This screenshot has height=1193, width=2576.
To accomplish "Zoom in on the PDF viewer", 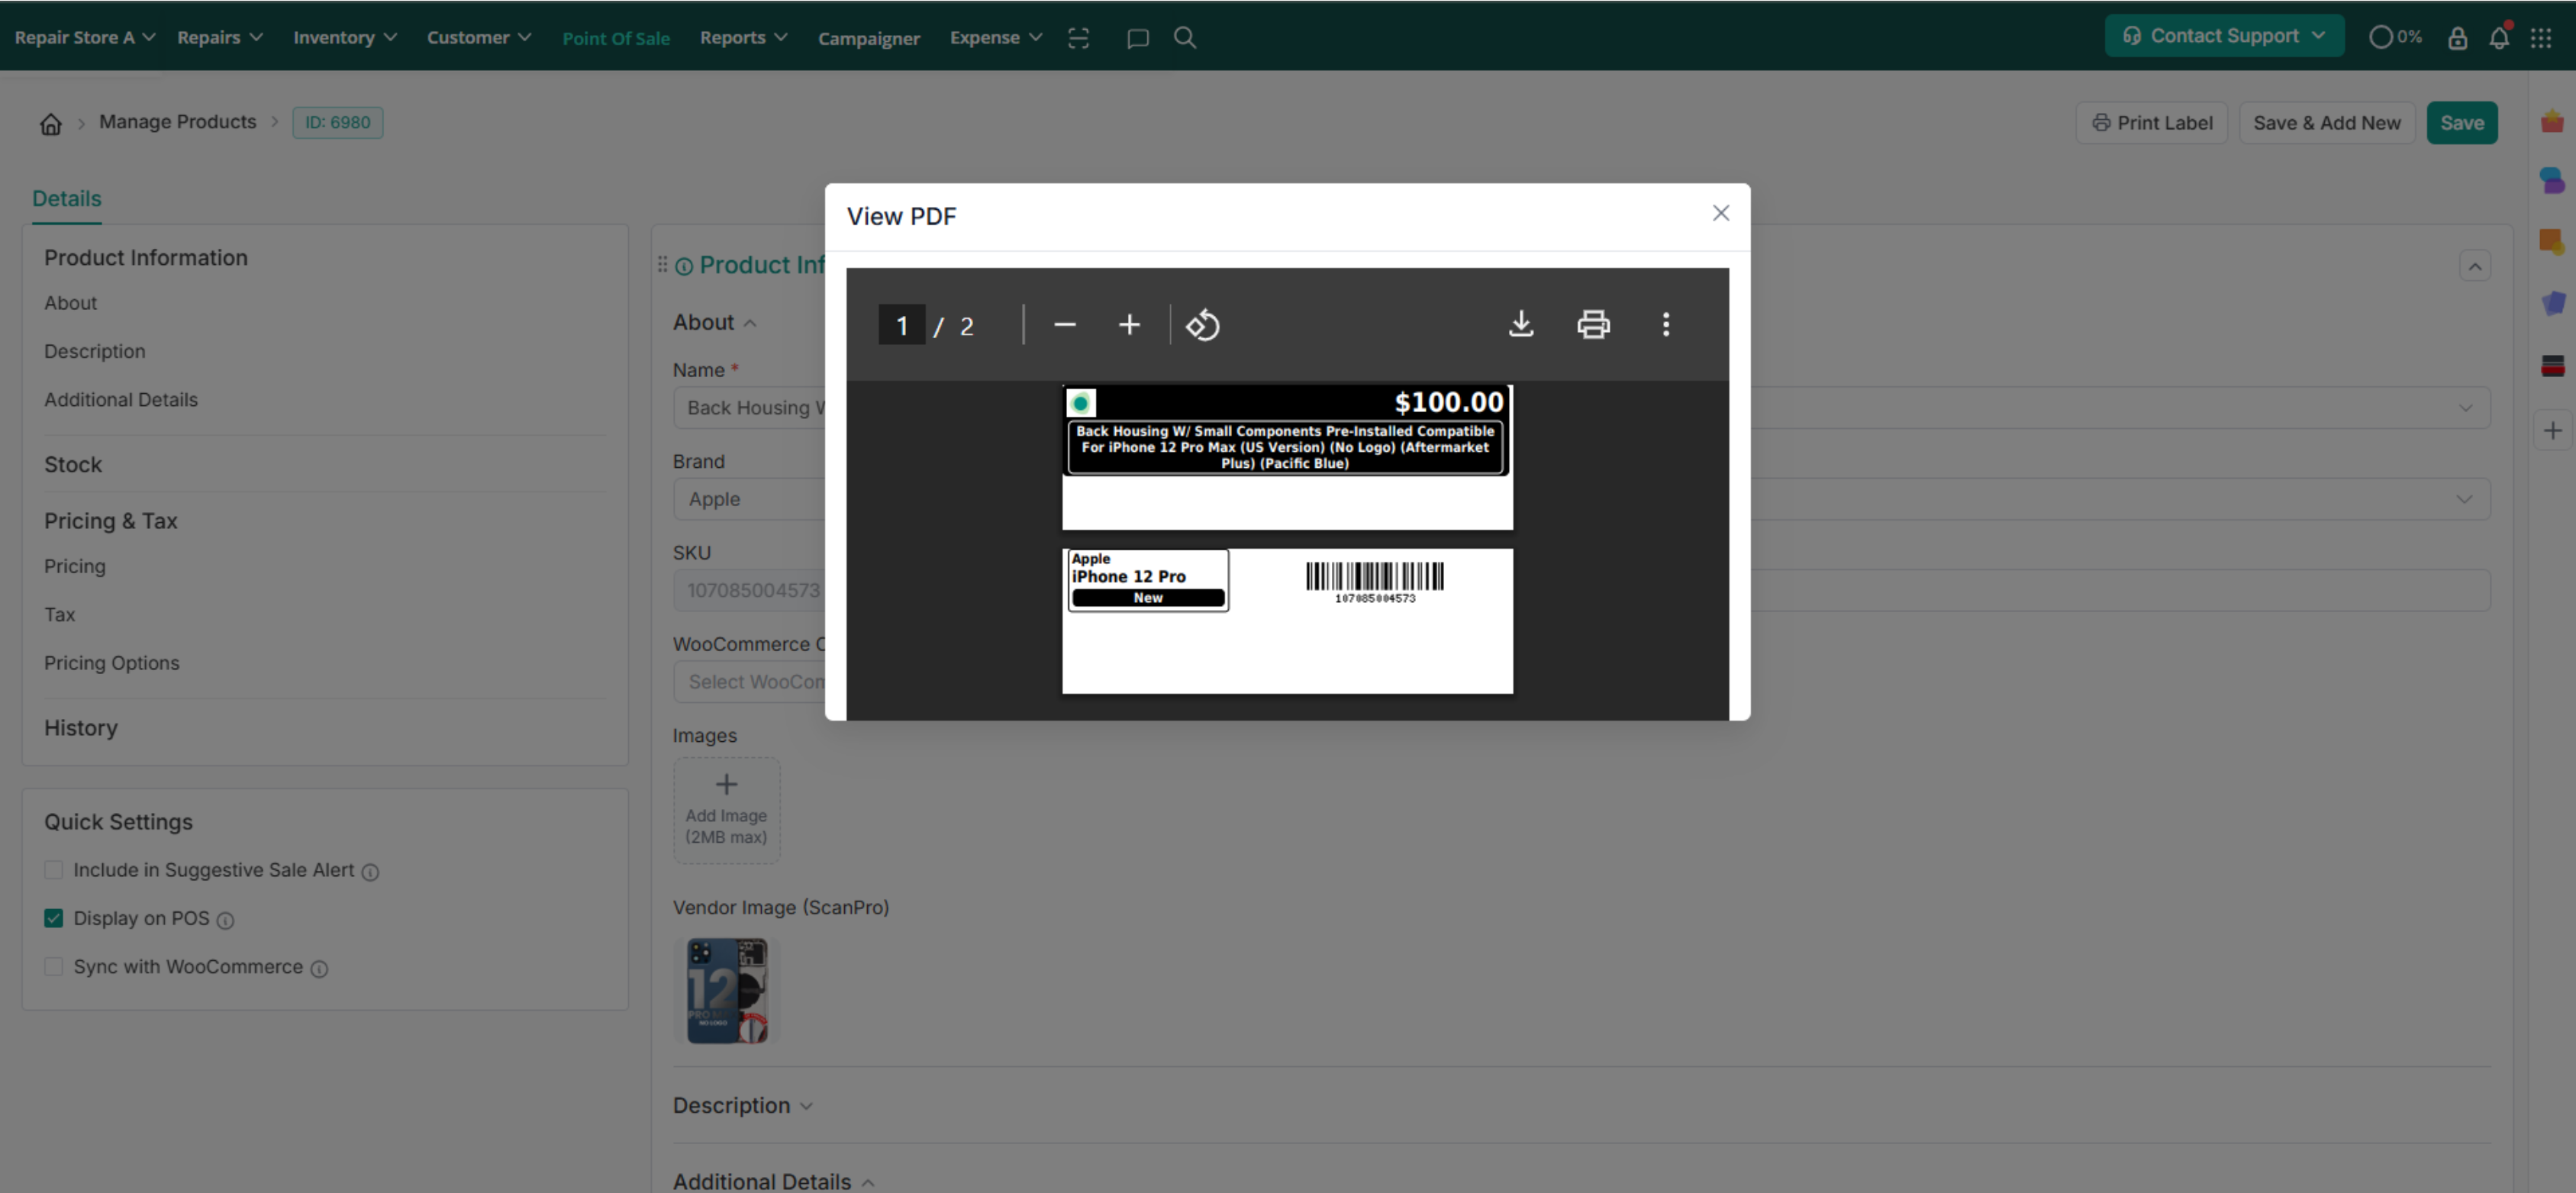I will 1129,325.
